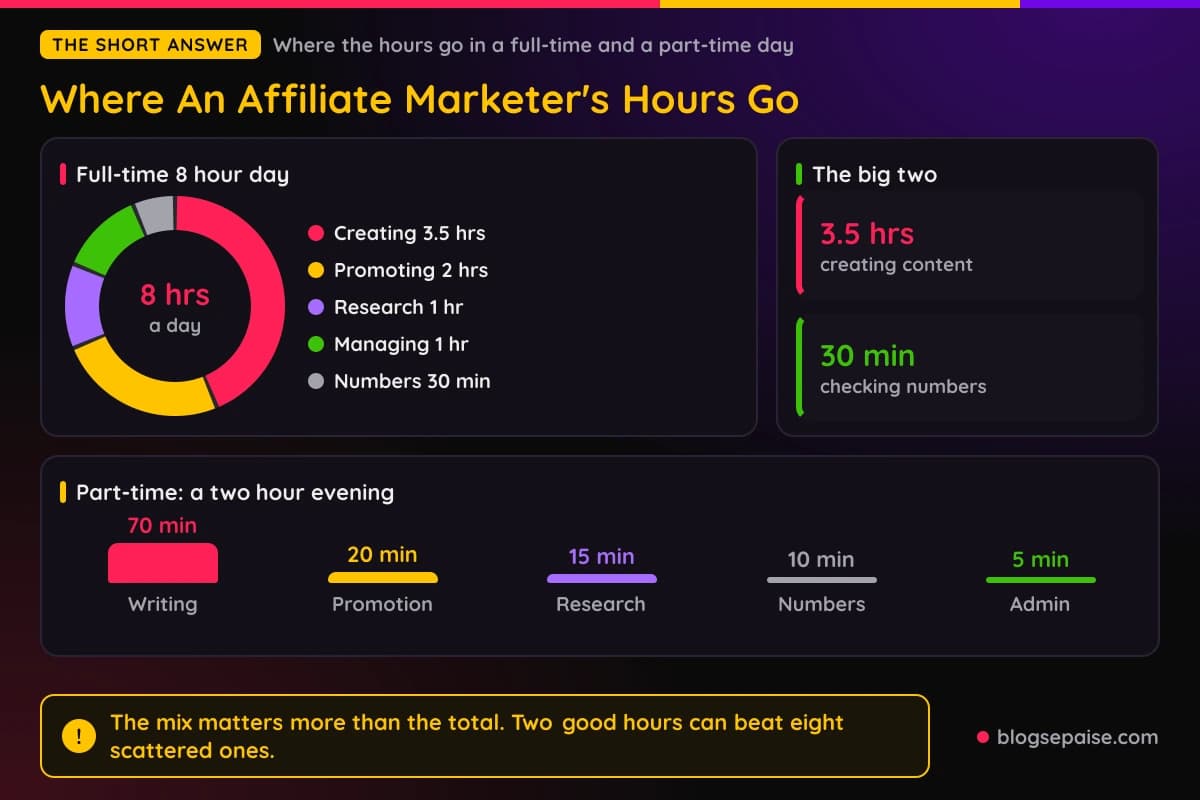Click the red 70 min Writing bar
The width and height of the screenshot is (1200, 800).
pos(163,563)
